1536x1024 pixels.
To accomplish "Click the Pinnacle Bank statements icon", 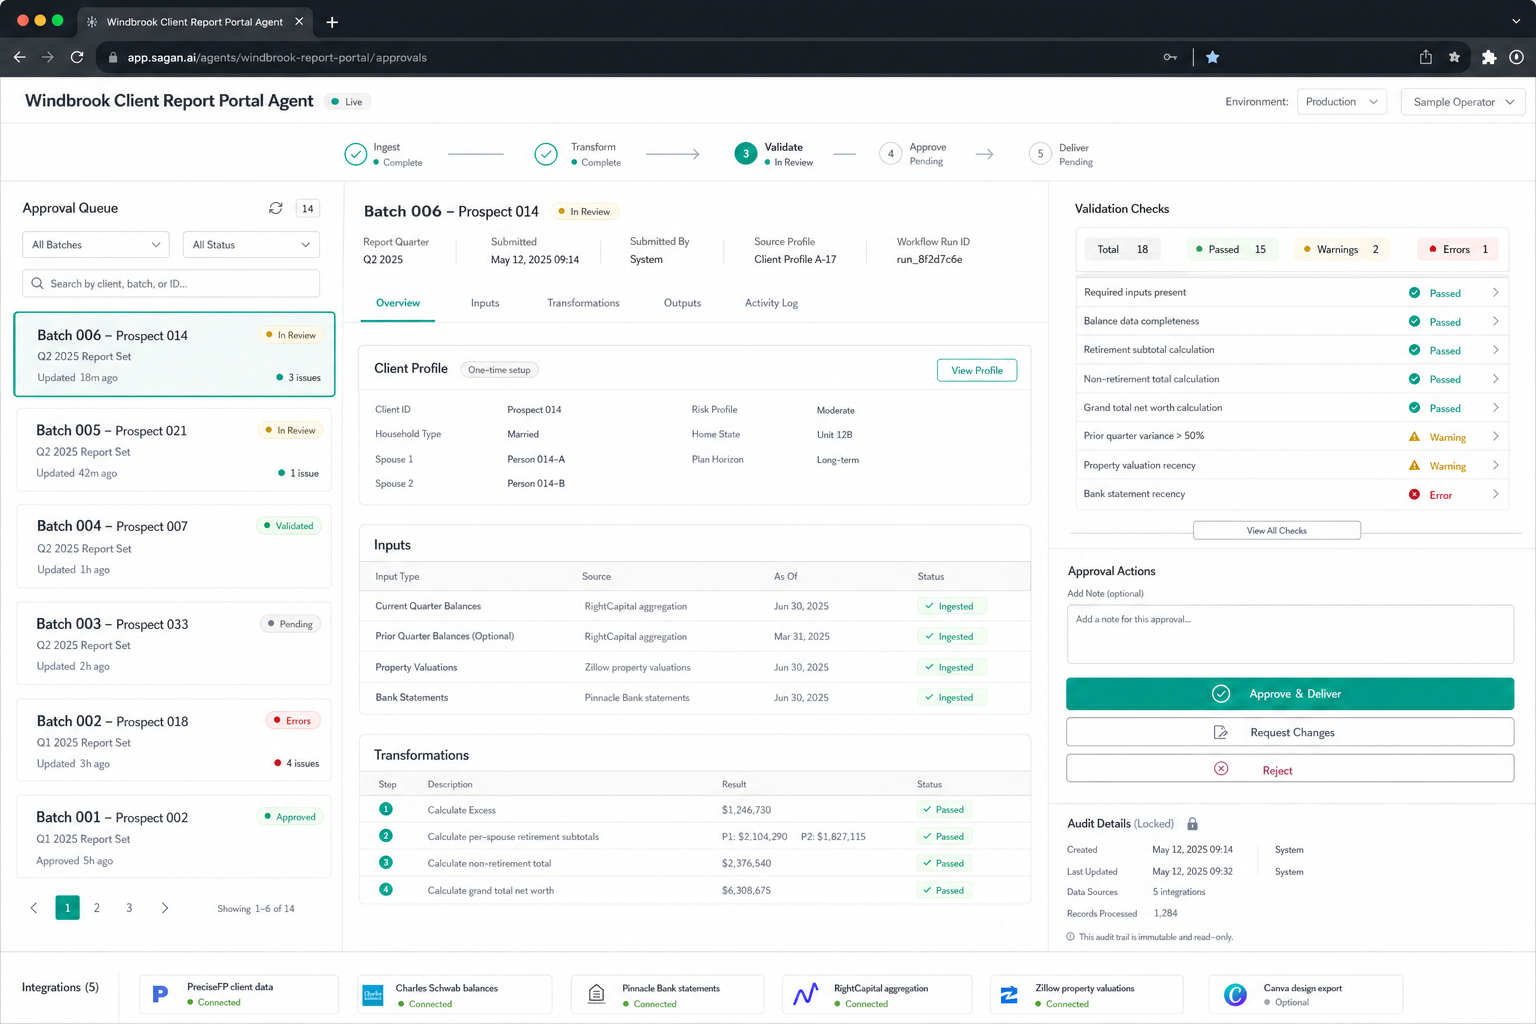I will [x=596, y=994].
